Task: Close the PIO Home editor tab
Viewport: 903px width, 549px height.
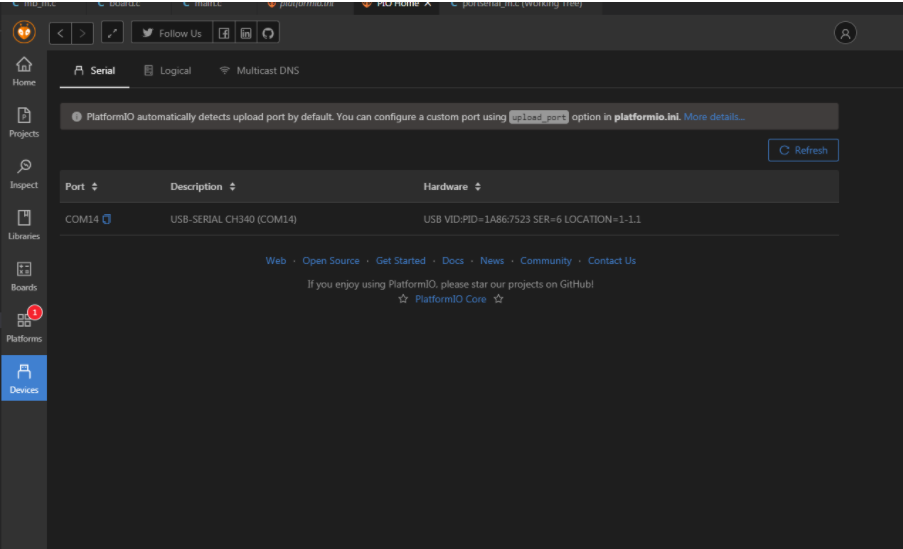Action: [428, 4]
